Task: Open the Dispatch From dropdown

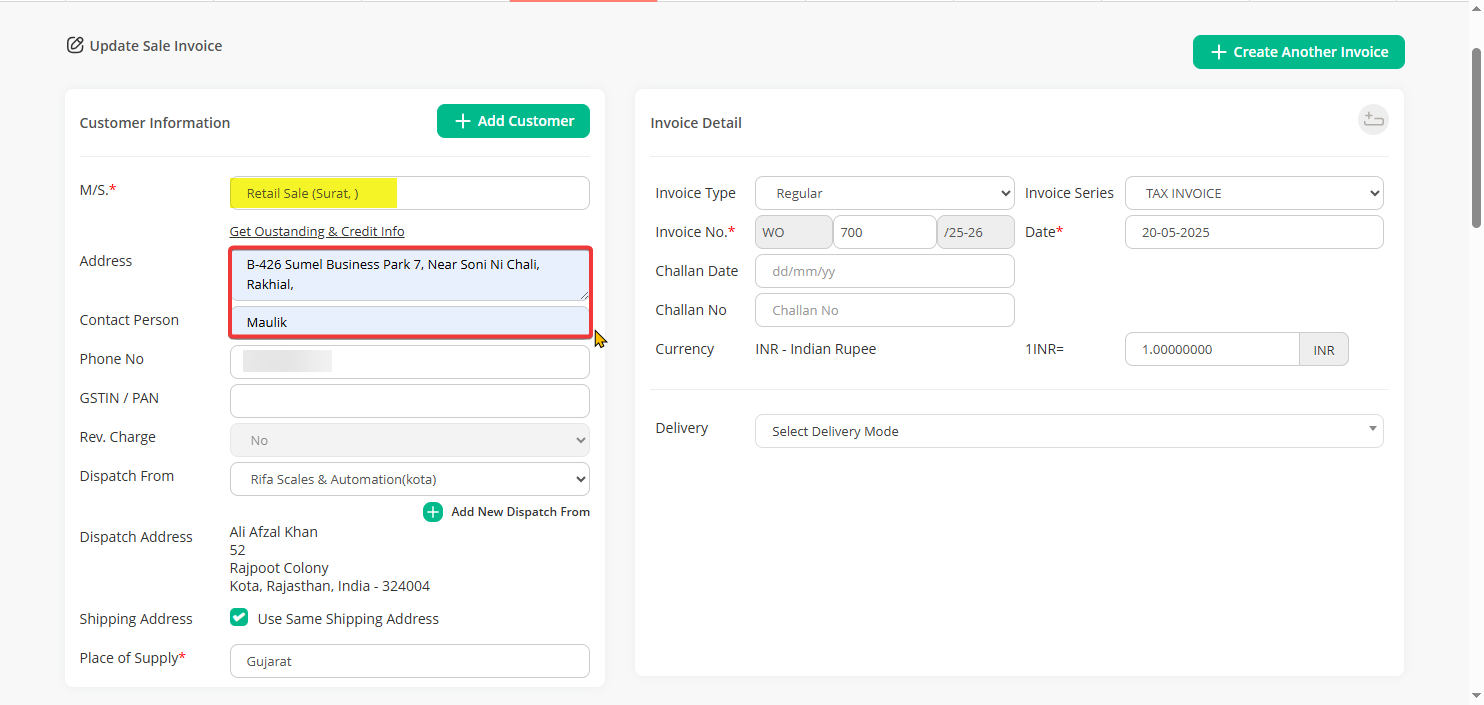Action: click(x=409, y=479)
